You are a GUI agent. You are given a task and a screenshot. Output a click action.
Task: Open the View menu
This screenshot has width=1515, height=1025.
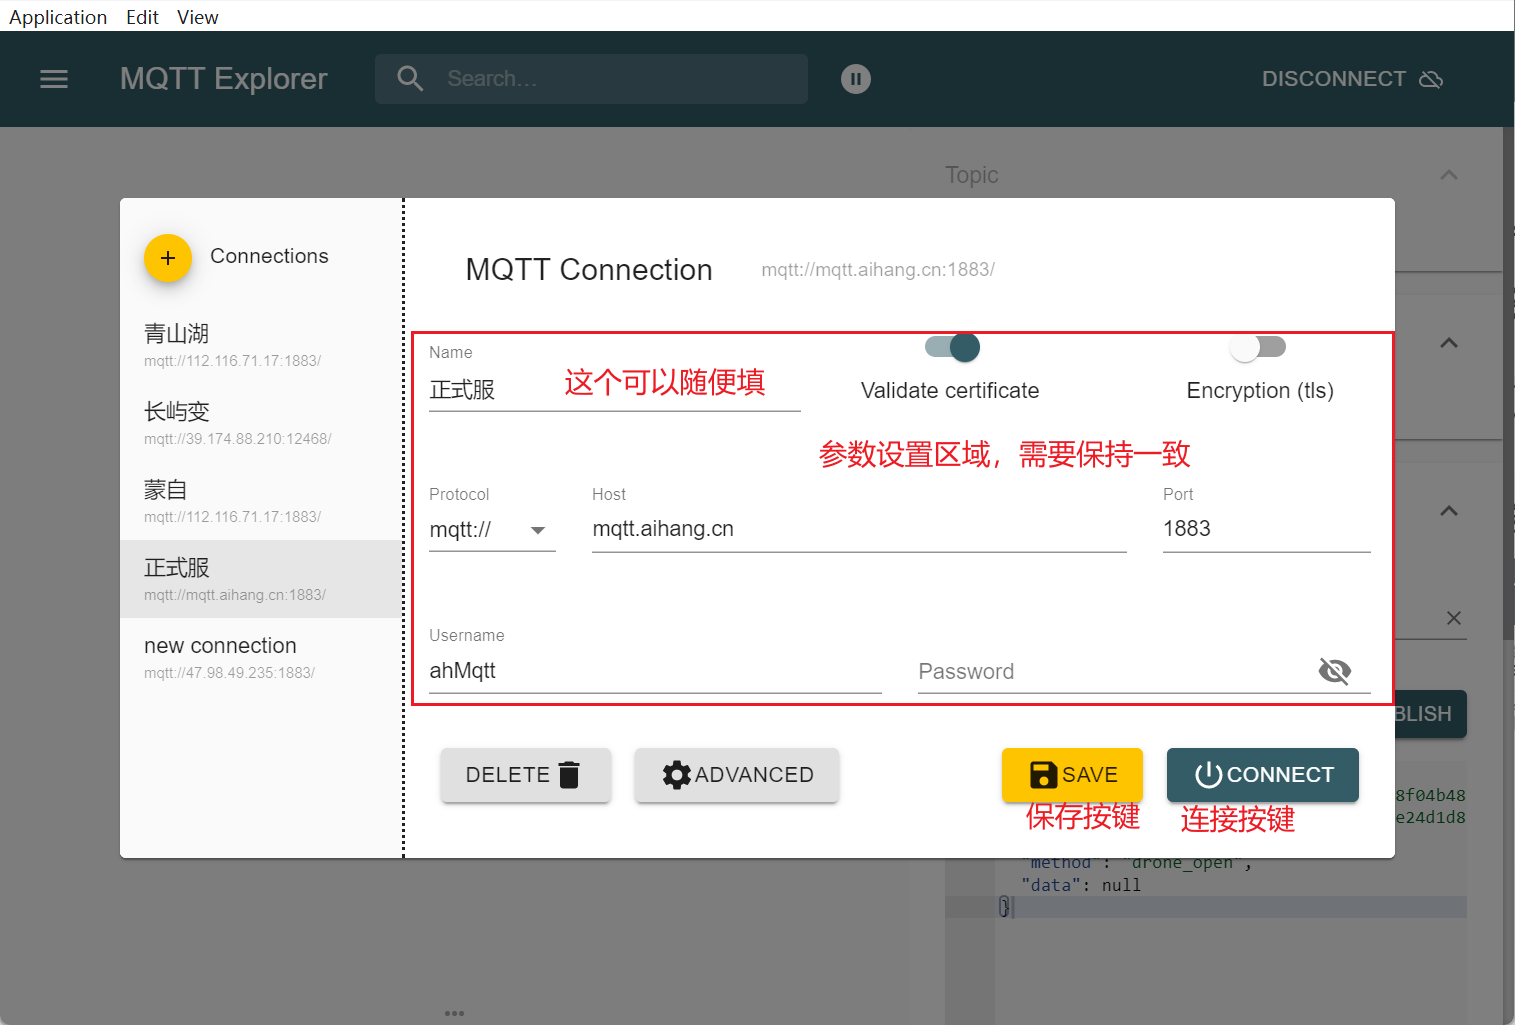point(197,17)
